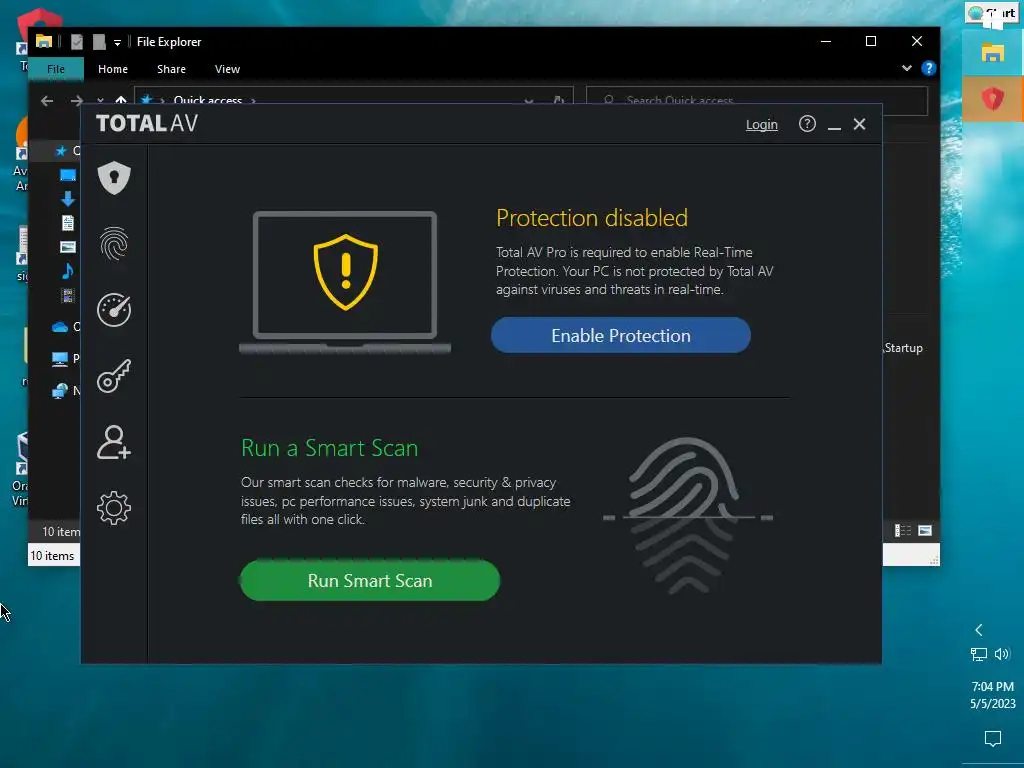Click the Quick Access Toolbar customize dropdown arrow
Viewport: 1024px width, 768px height.
tap(118, 42)
